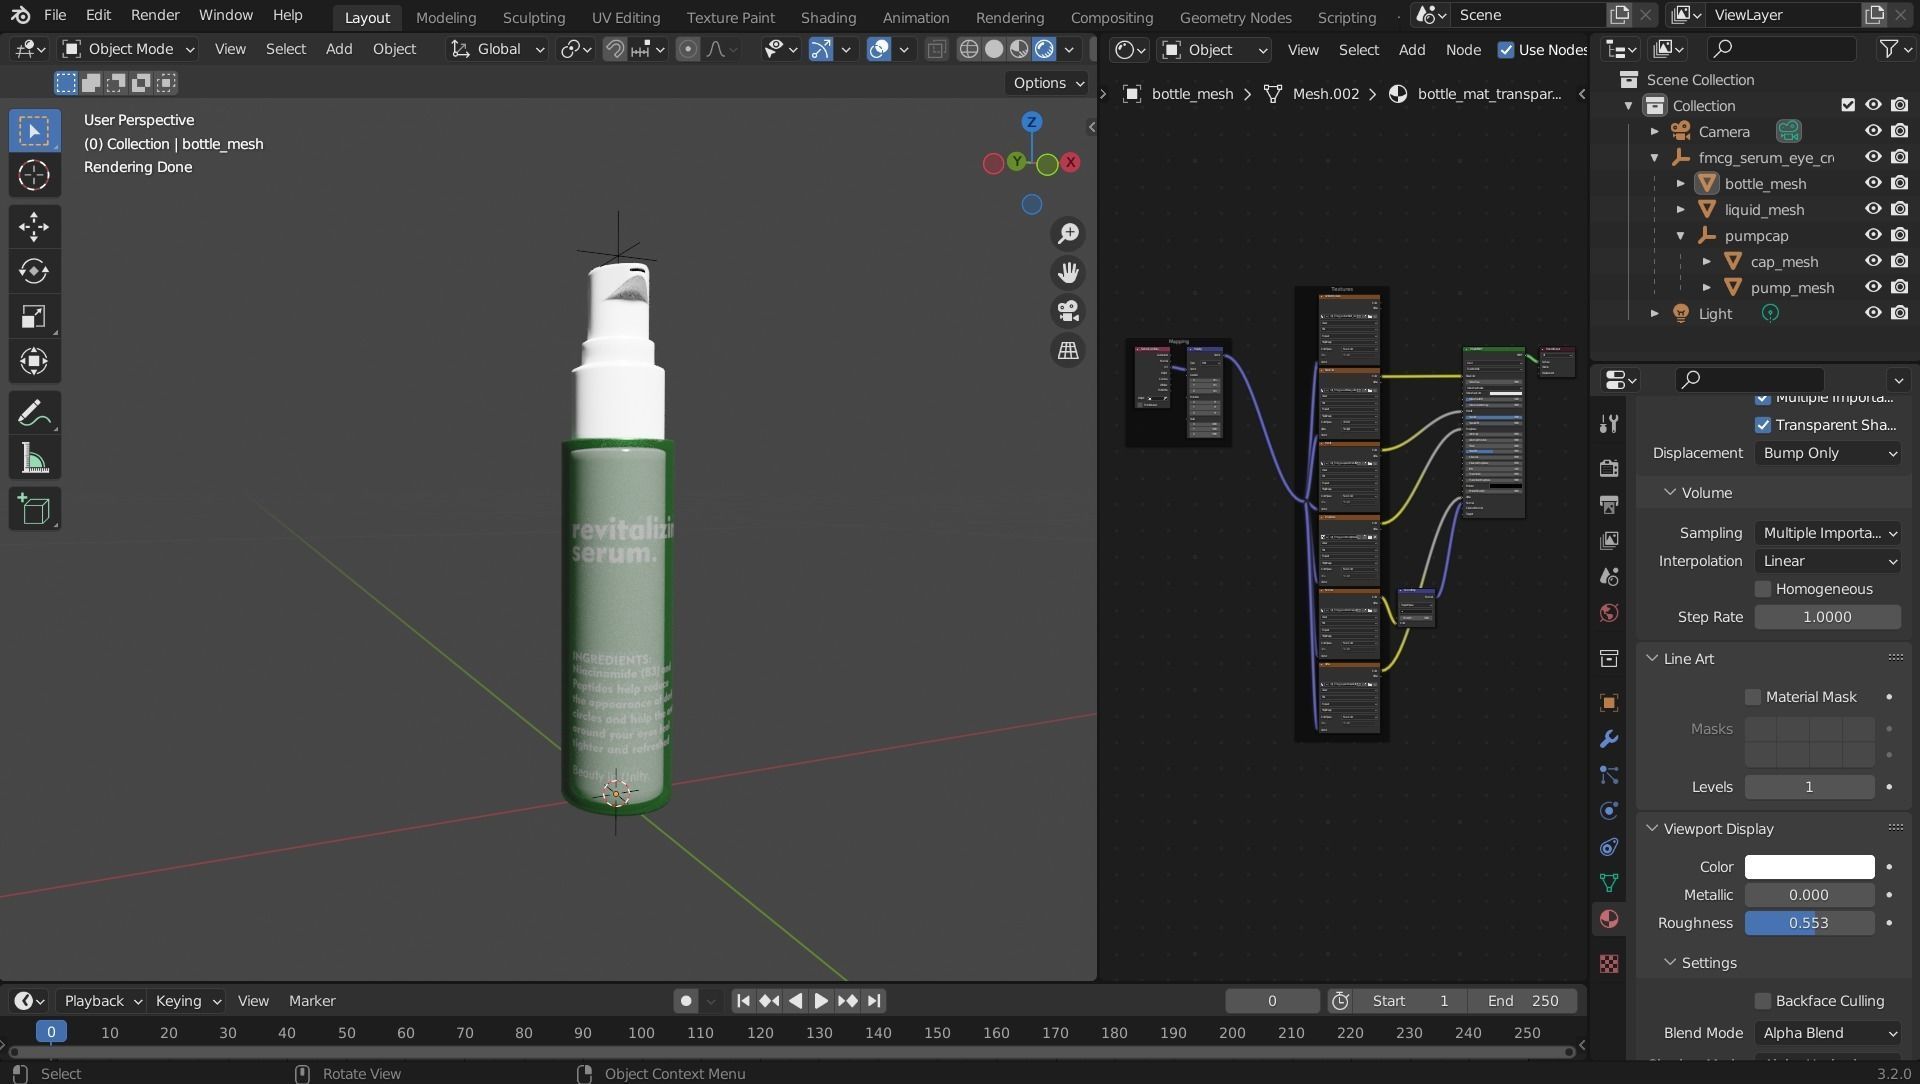This screenshot has width=1920, height=1084.
Task: Collapse the Viewport Display panel
Action: click(1652, 829)
